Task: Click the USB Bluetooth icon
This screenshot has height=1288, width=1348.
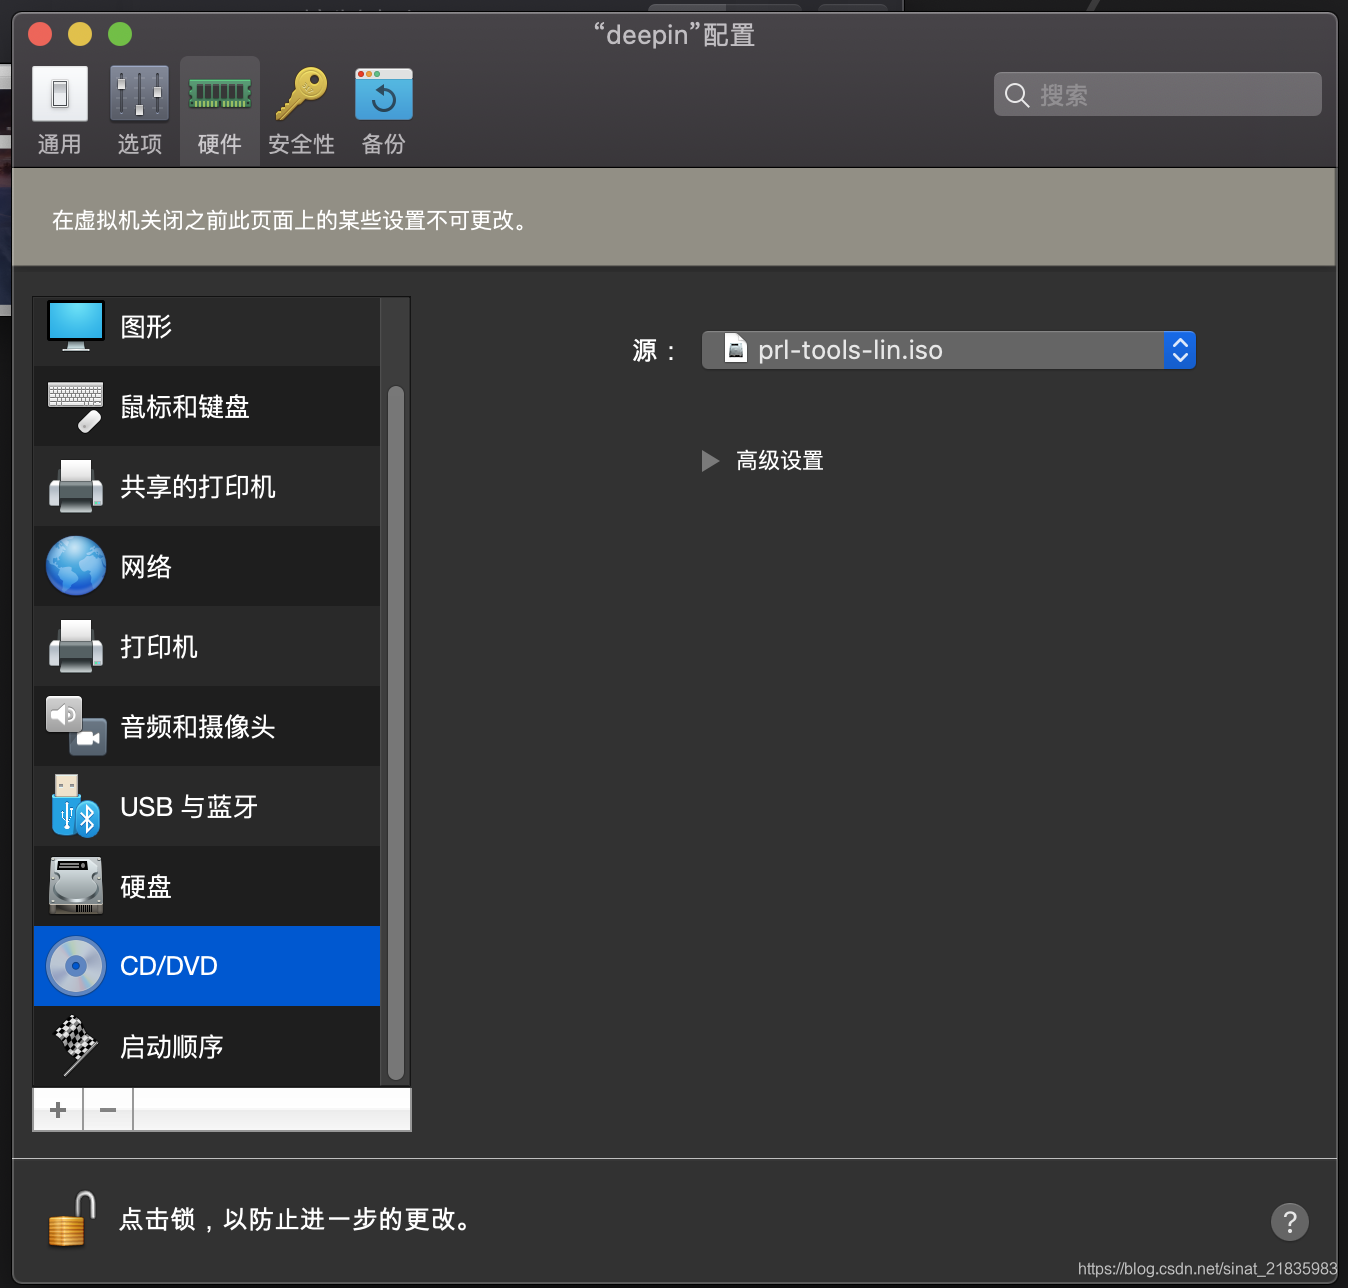Action: coord(76,806)
